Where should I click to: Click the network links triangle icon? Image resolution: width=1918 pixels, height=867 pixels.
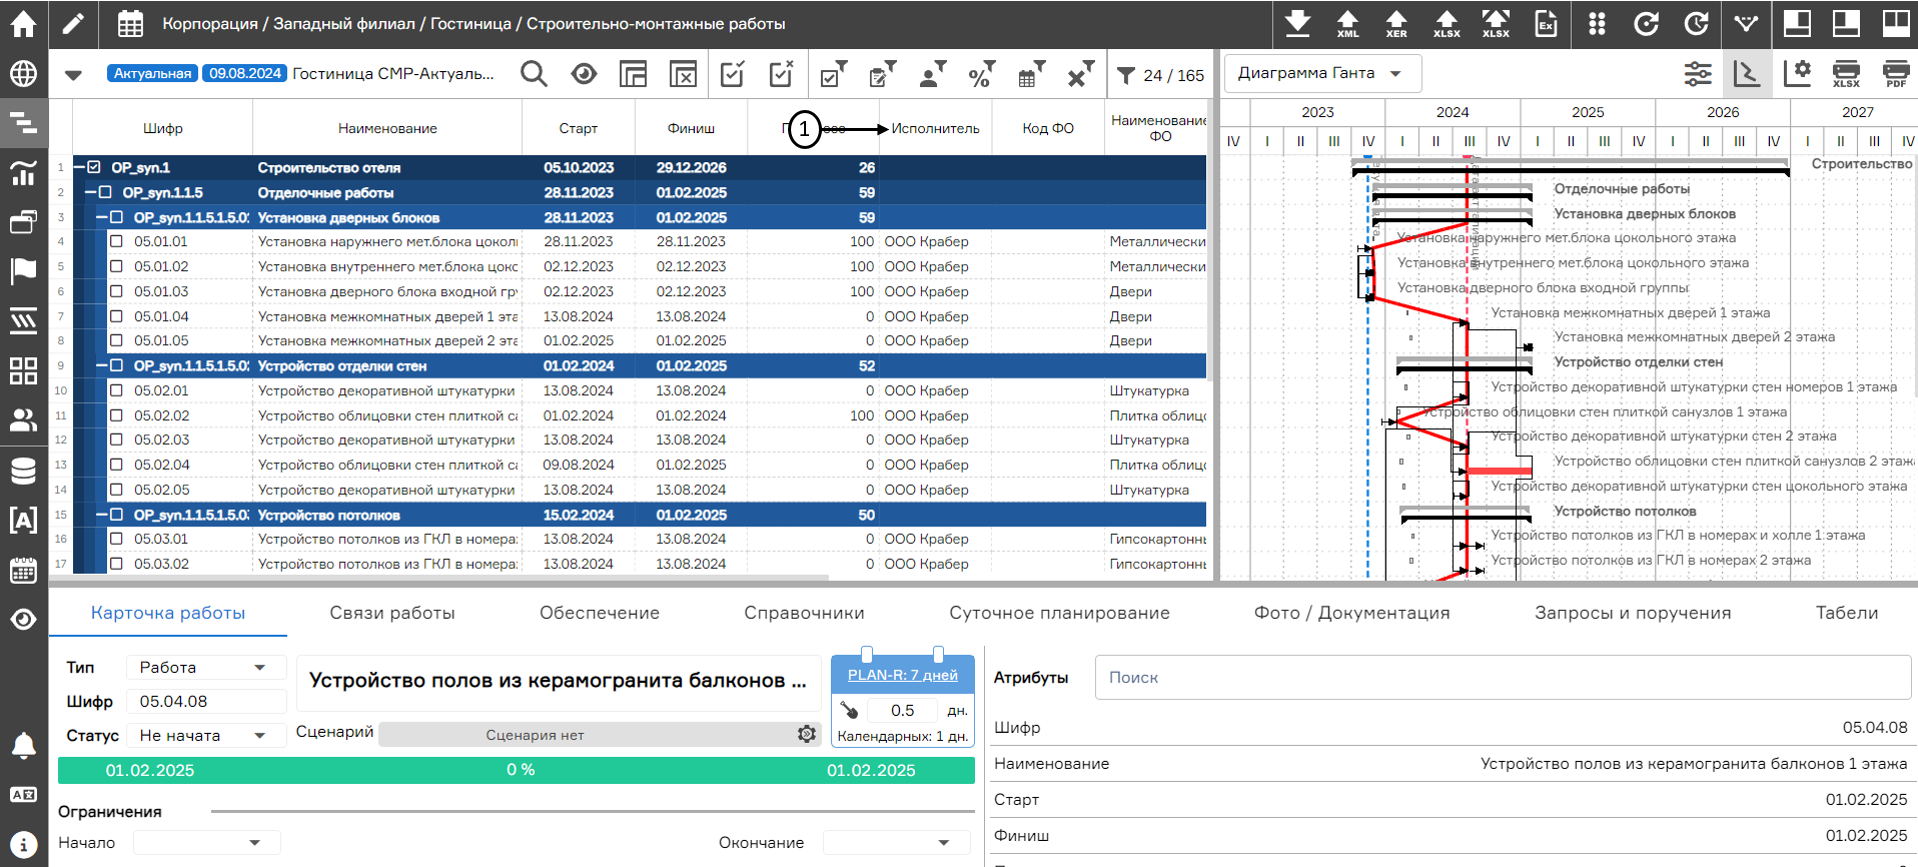1746,23
